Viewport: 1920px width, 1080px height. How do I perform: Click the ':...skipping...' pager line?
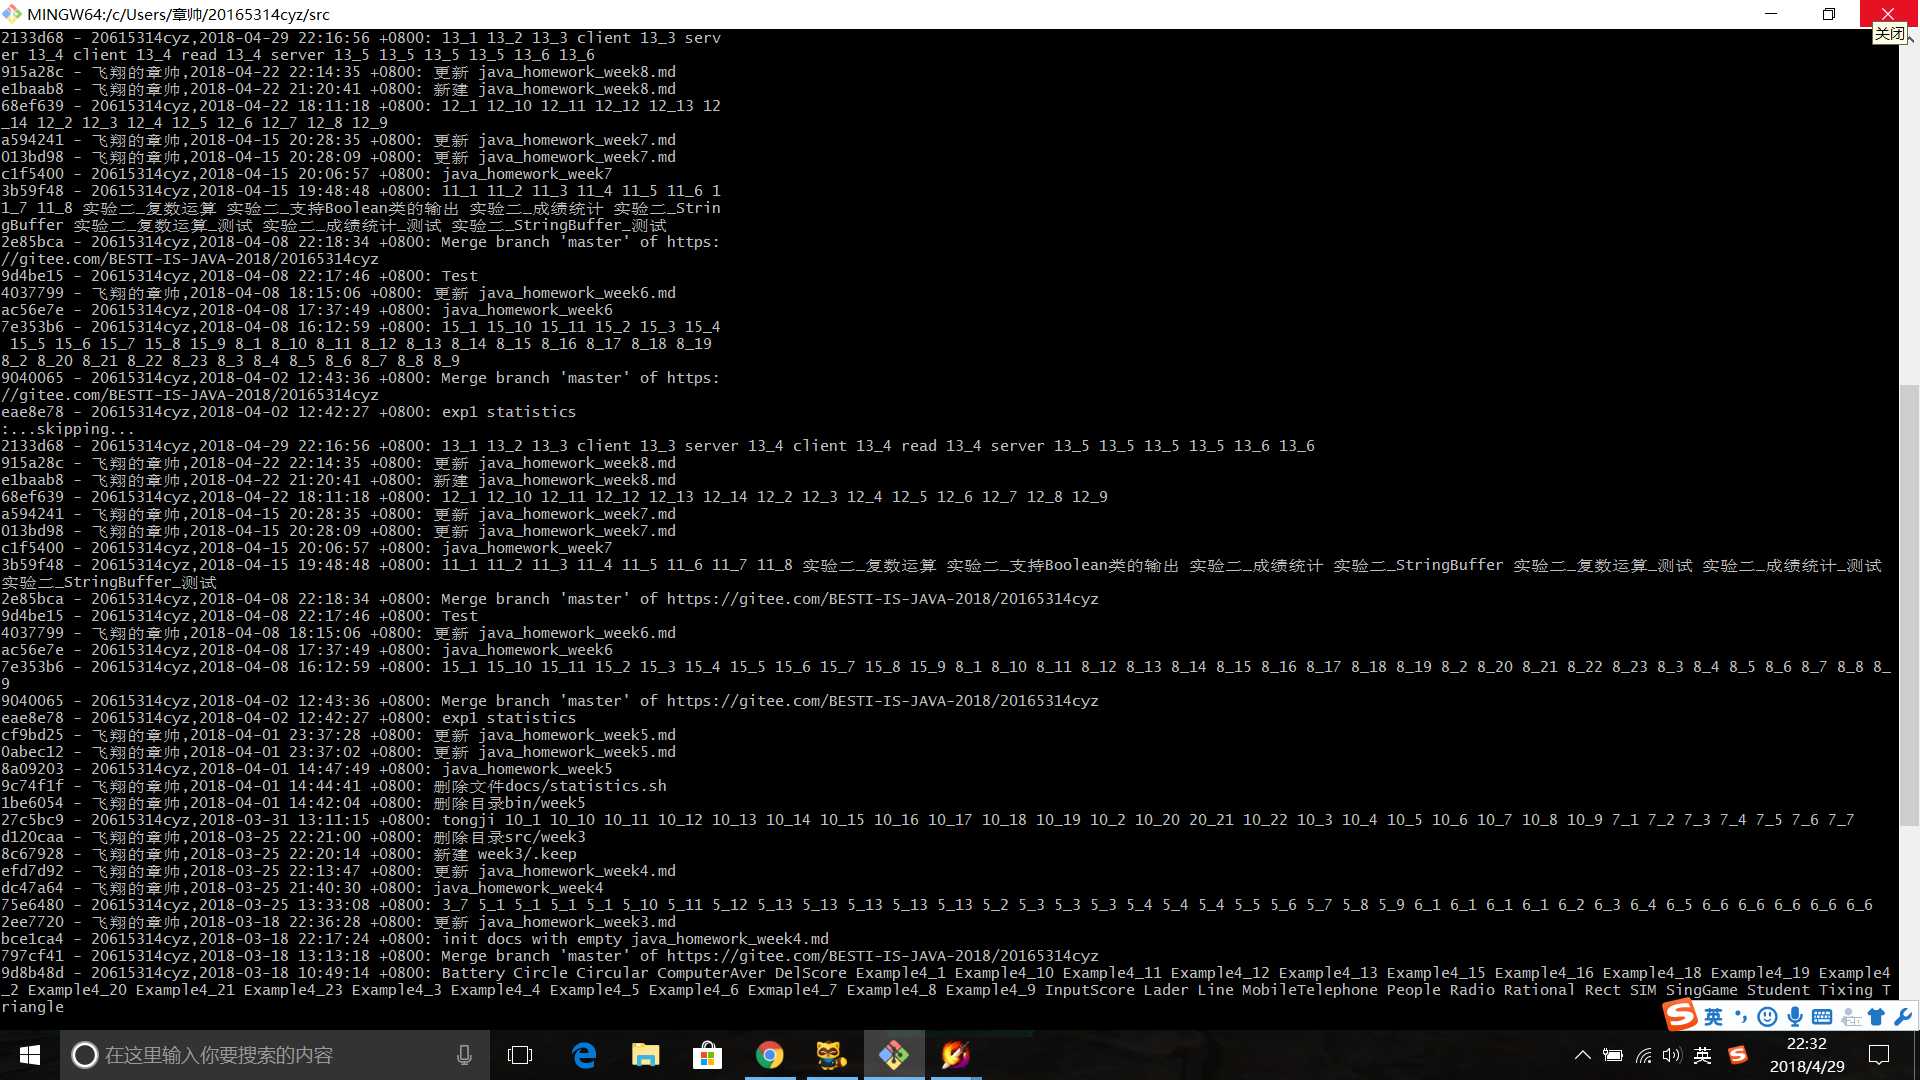coord(67,429)
